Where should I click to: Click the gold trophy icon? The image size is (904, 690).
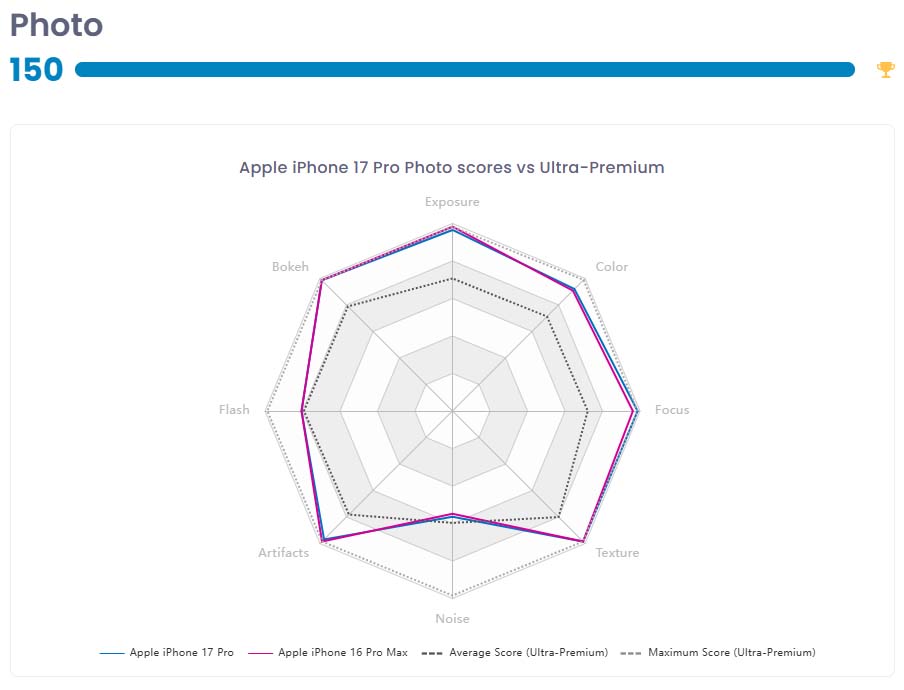click(885, 69)
